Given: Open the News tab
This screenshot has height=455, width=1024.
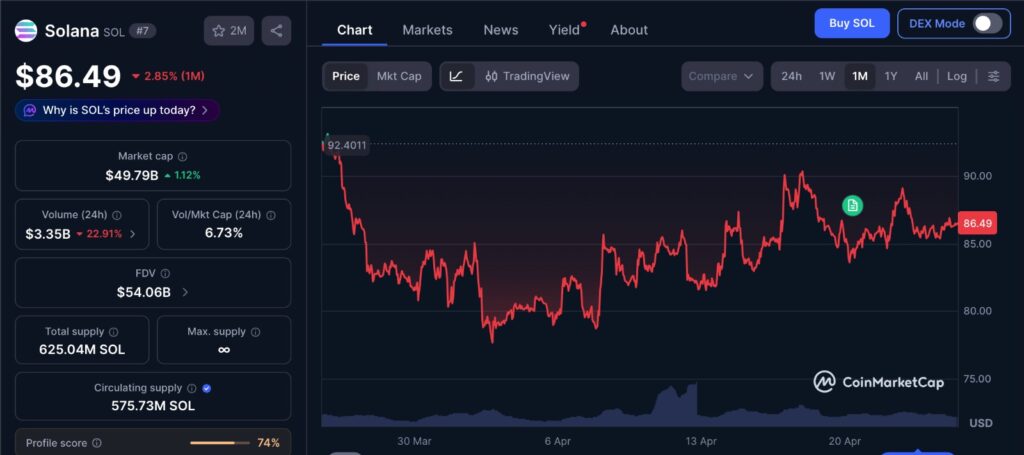Looking at the screenshot, I should pyautogui.click(x=501, y=30).
